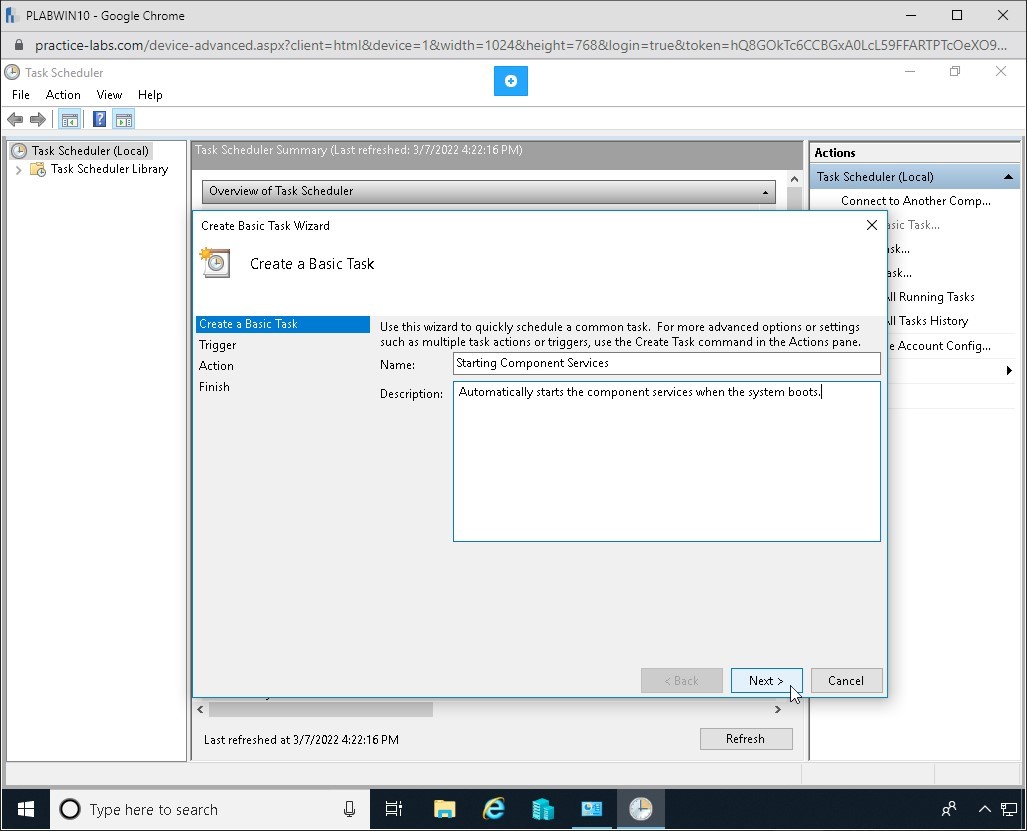Click the padlock icon in Chrome address bar

point(19,45)
